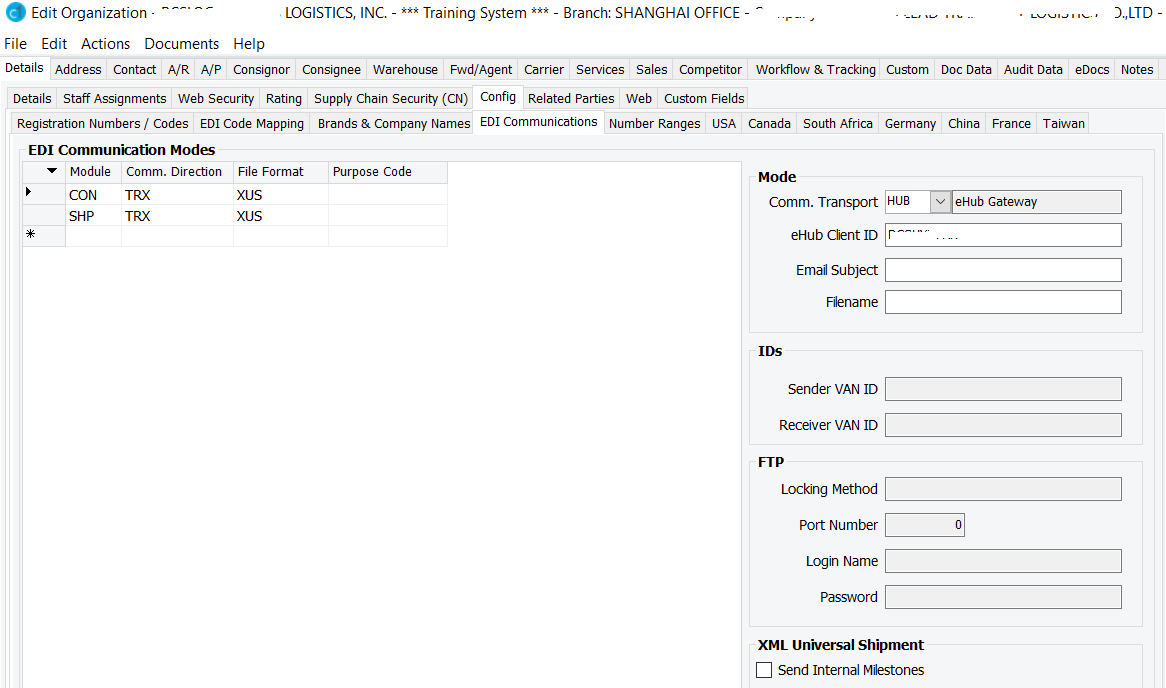Focus the Filename input field

1003,302
